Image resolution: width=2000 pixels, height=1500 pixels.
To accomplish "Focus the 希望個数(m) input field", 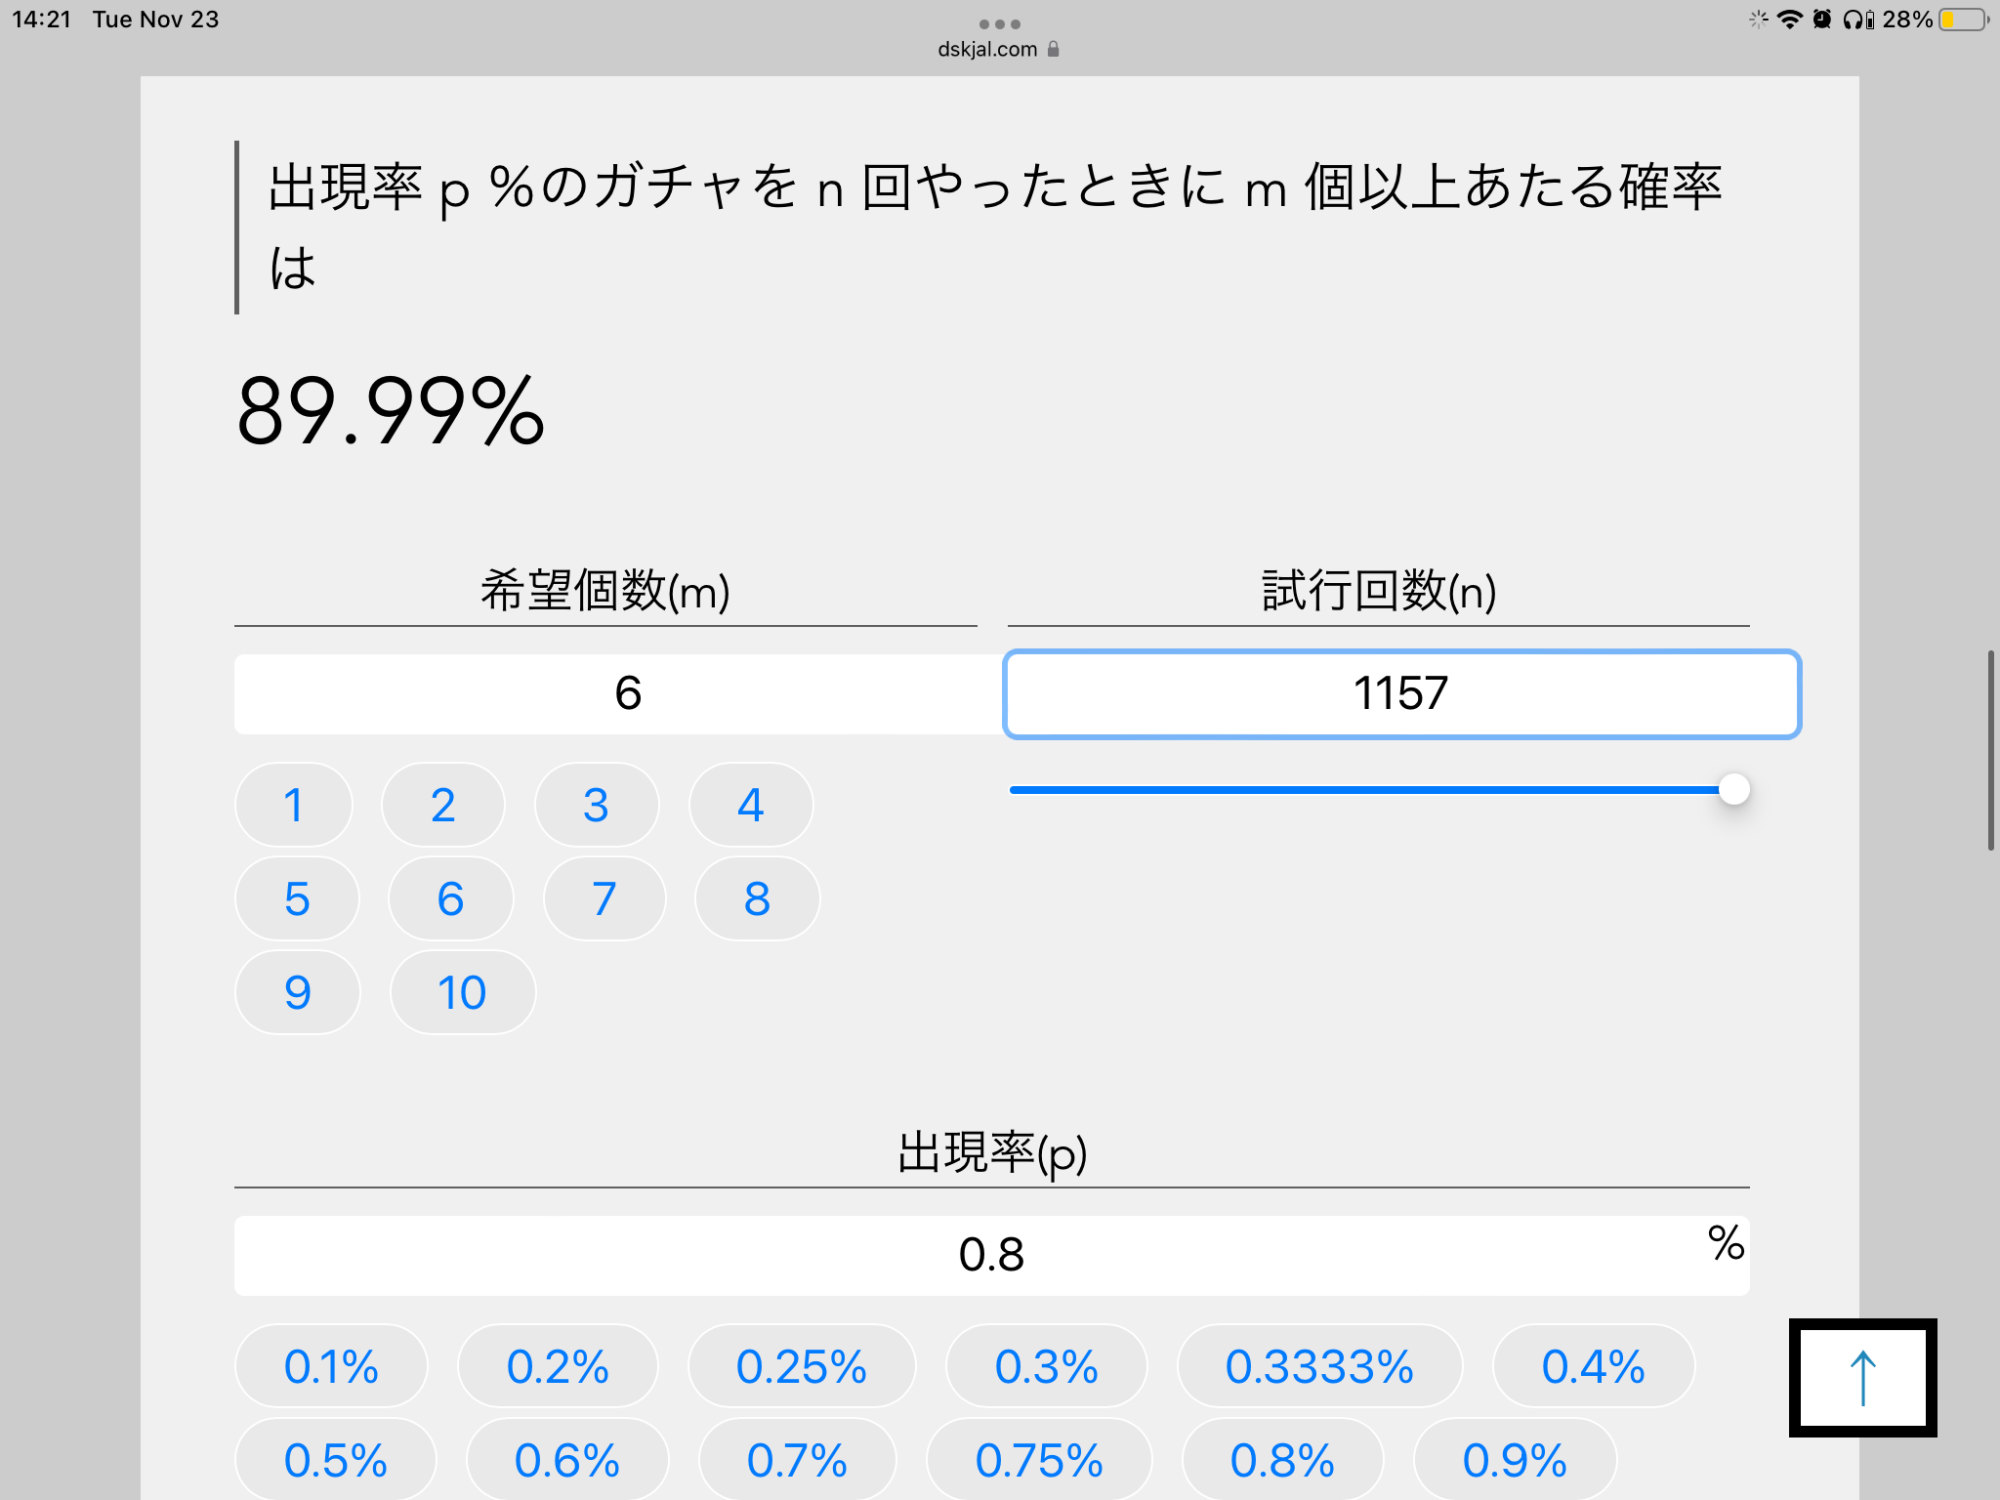I will pyautogui.click(x=618, y=694).
